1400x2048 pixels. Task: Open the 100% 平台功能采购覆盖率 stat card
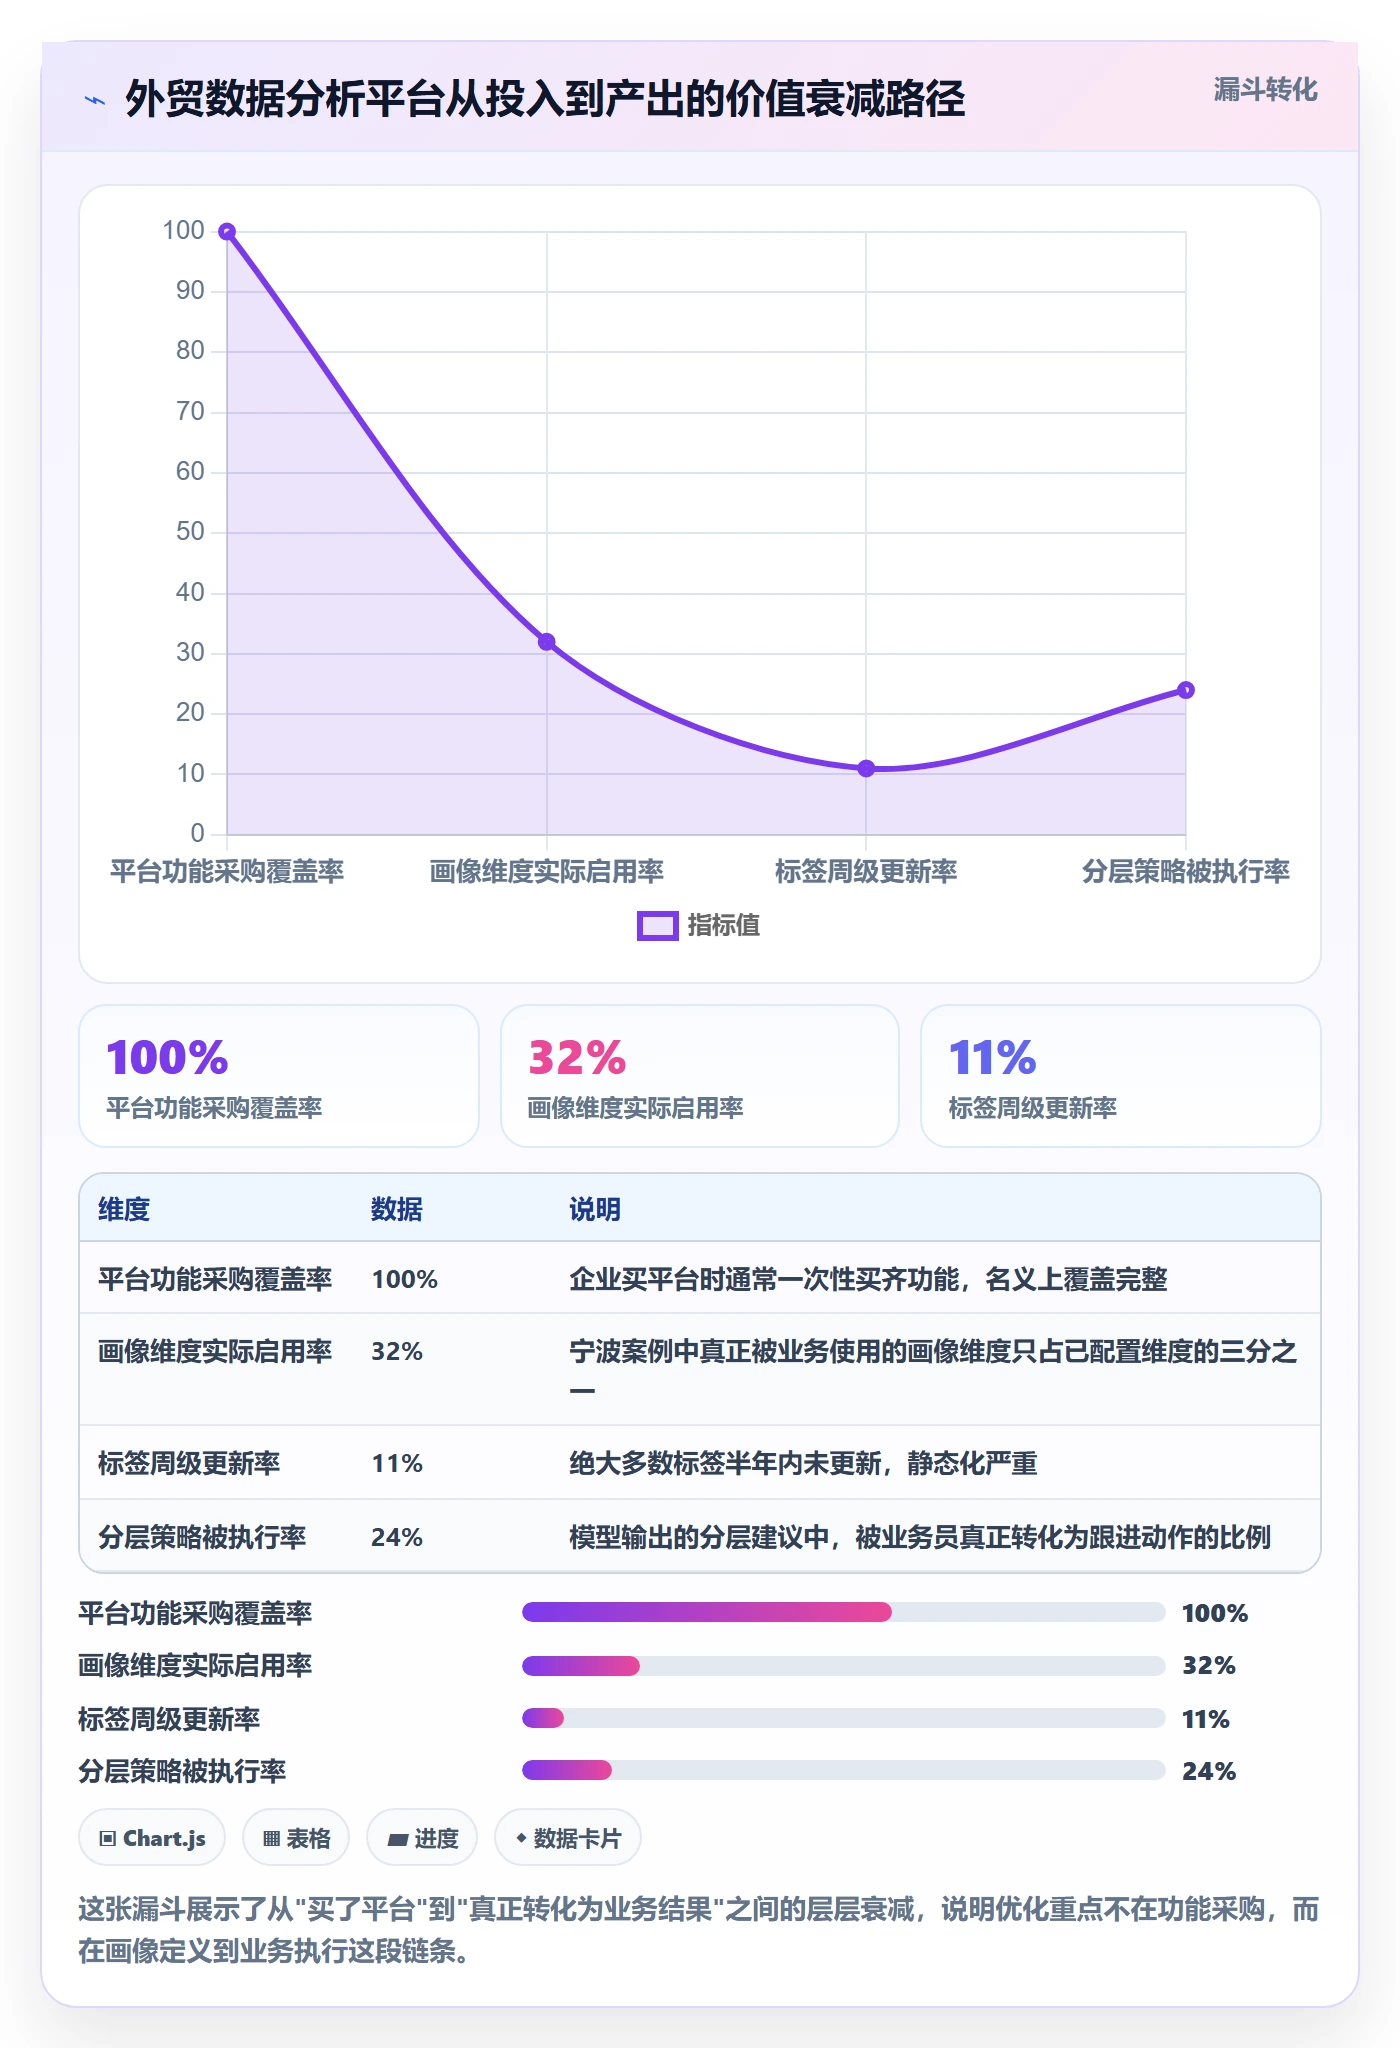coord(279,1076)
